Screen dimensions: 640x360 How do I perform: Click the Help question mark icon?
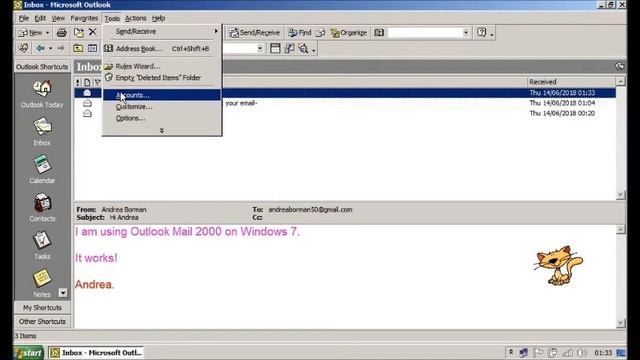482,33
